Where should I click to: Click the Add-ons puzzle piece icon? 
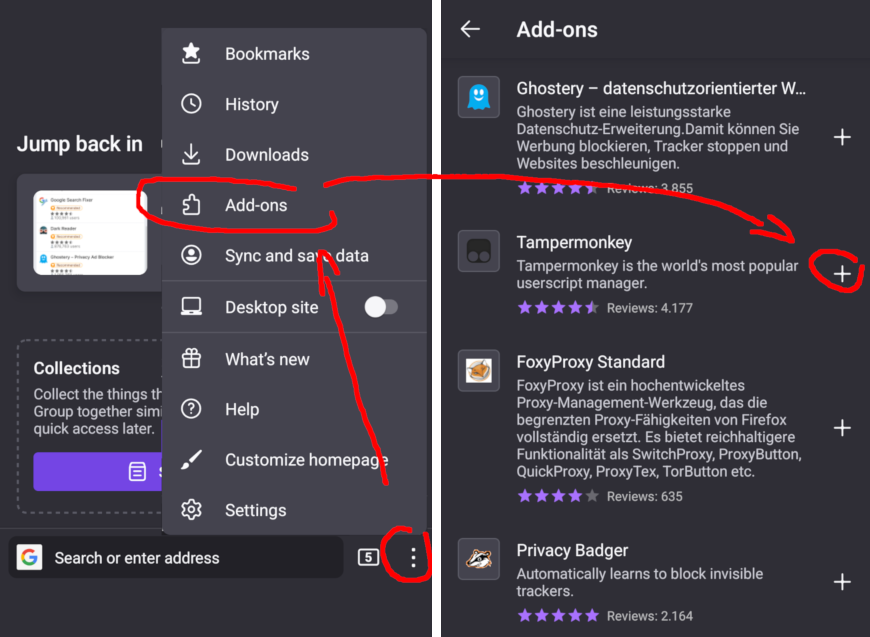(191, 205)
